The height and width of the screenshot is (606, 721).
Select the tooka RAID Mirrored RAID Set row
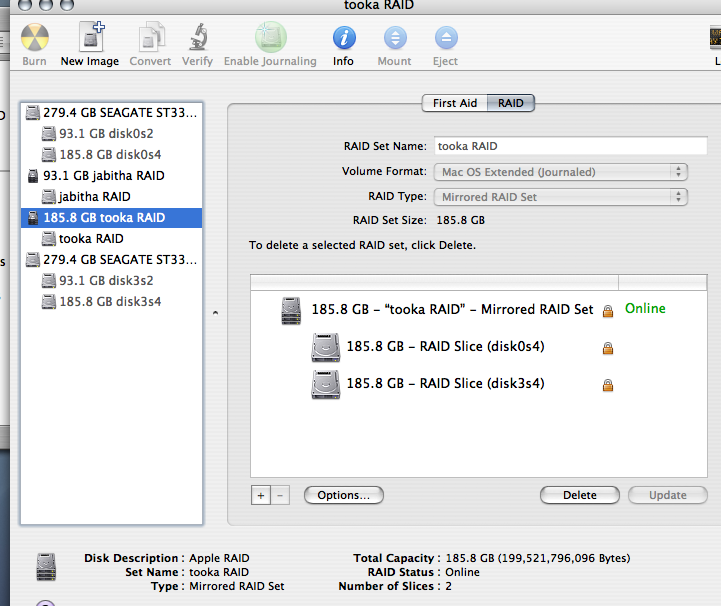[478, 309]
